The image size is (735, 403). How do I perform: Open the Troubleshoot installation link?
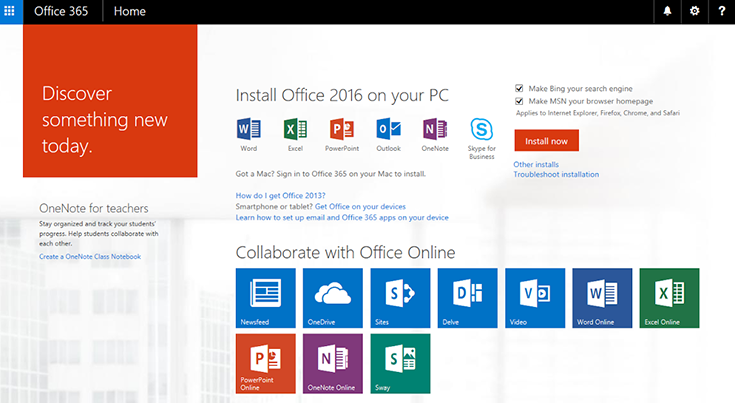click(x=556, y=174)
